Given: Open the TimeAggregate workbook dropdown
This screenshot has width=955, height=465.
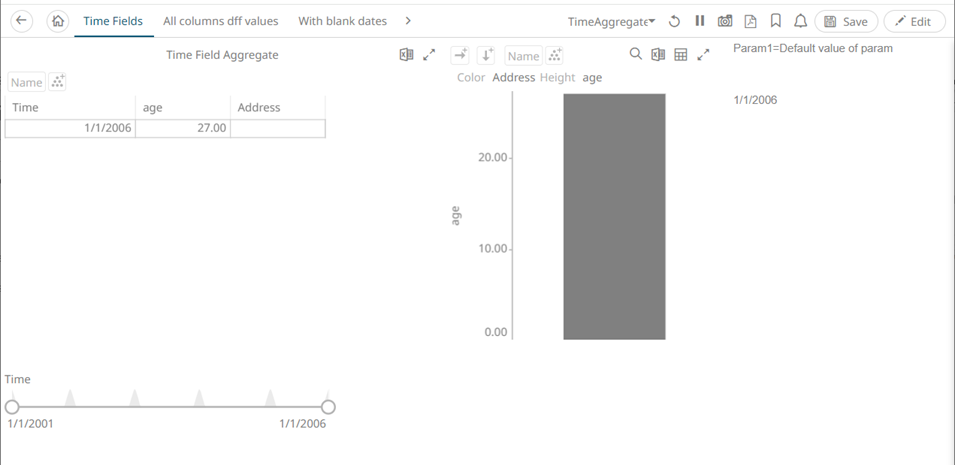Looking at the screenshot, I should pos(611,21).
